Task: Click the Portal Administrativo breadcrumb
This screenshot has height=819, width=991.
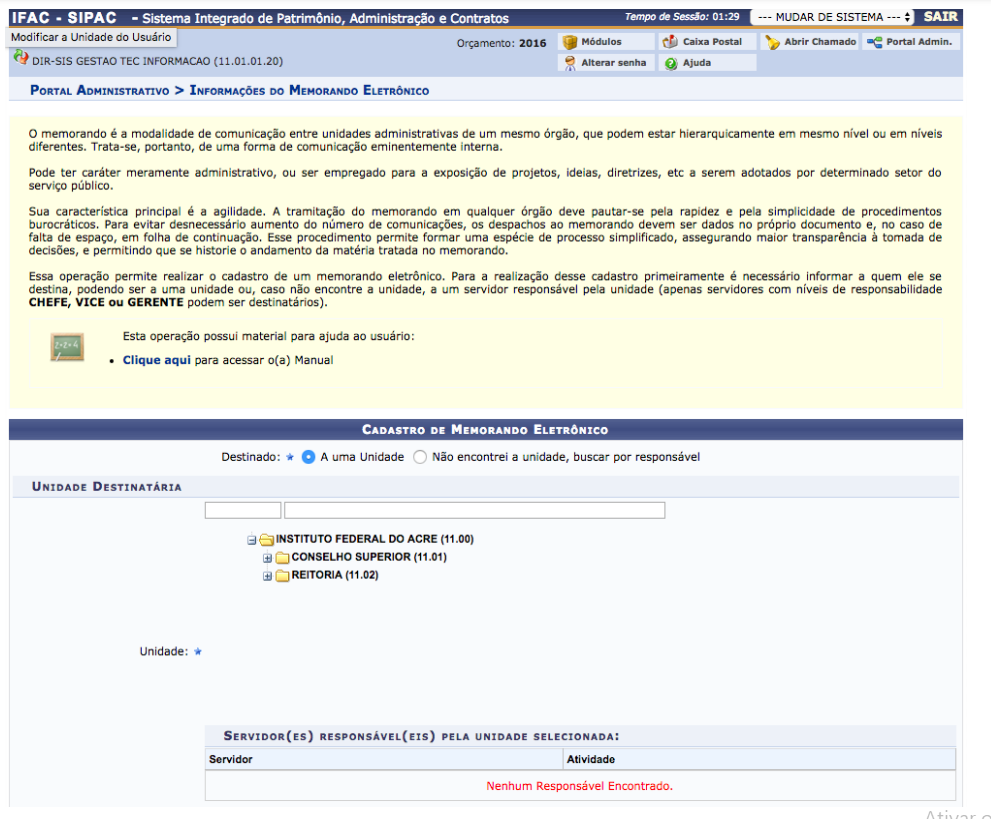Action: [100, 90]
